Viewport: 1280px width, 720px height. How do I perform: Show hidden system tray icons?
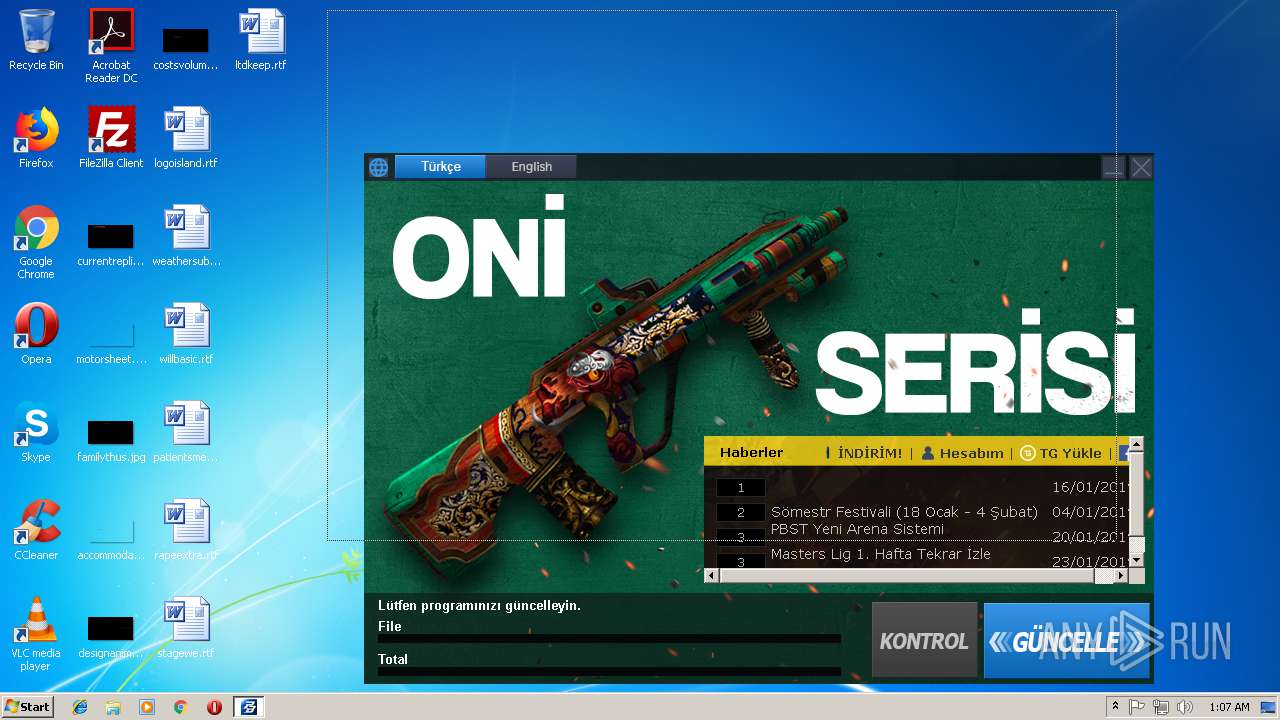pyautogui.click(x=1115, y=707)
